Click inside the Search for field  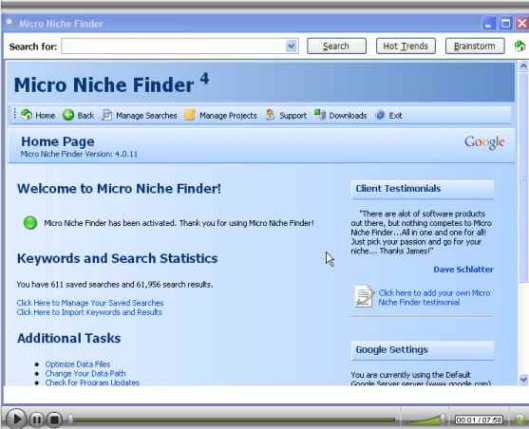174,46
